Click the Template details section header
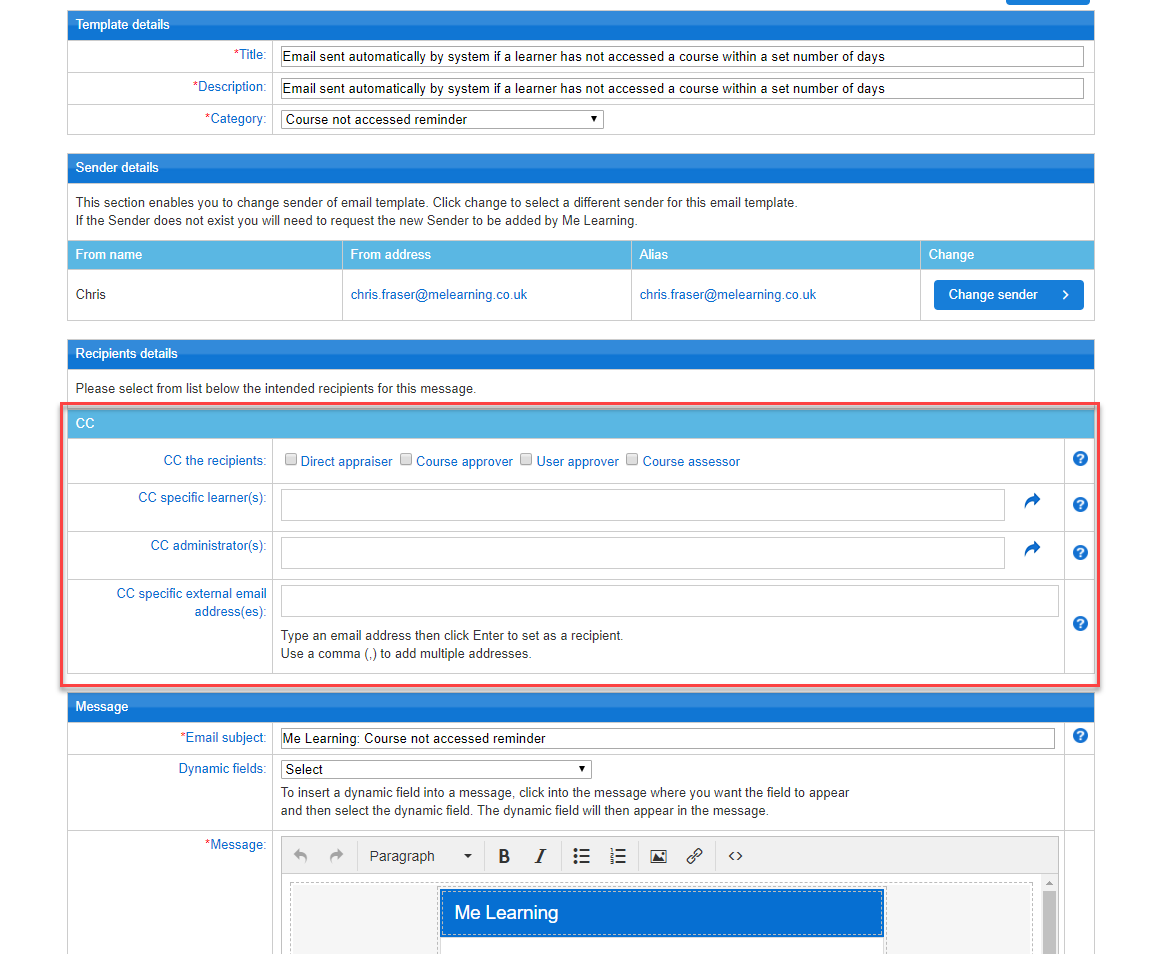This screenshot has height=954, width=1162. pos(581,25)
